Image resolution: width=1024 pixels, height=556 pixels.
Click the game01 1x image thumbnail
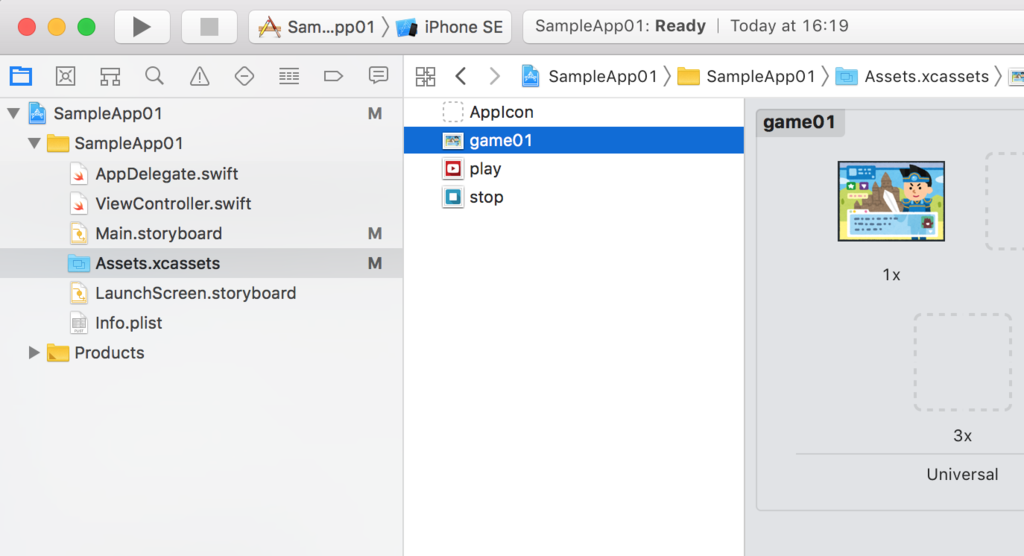tap(891, 201)
